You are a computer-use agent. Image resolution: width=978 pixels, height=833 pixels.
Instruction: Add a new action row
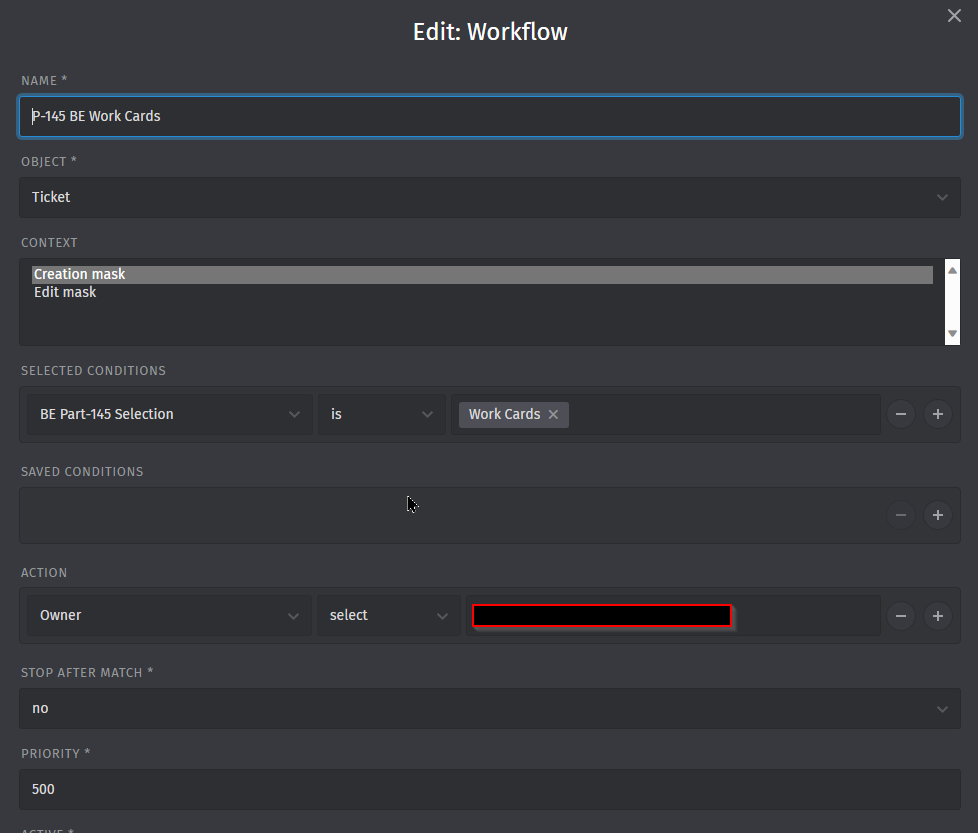coord(937,616)
